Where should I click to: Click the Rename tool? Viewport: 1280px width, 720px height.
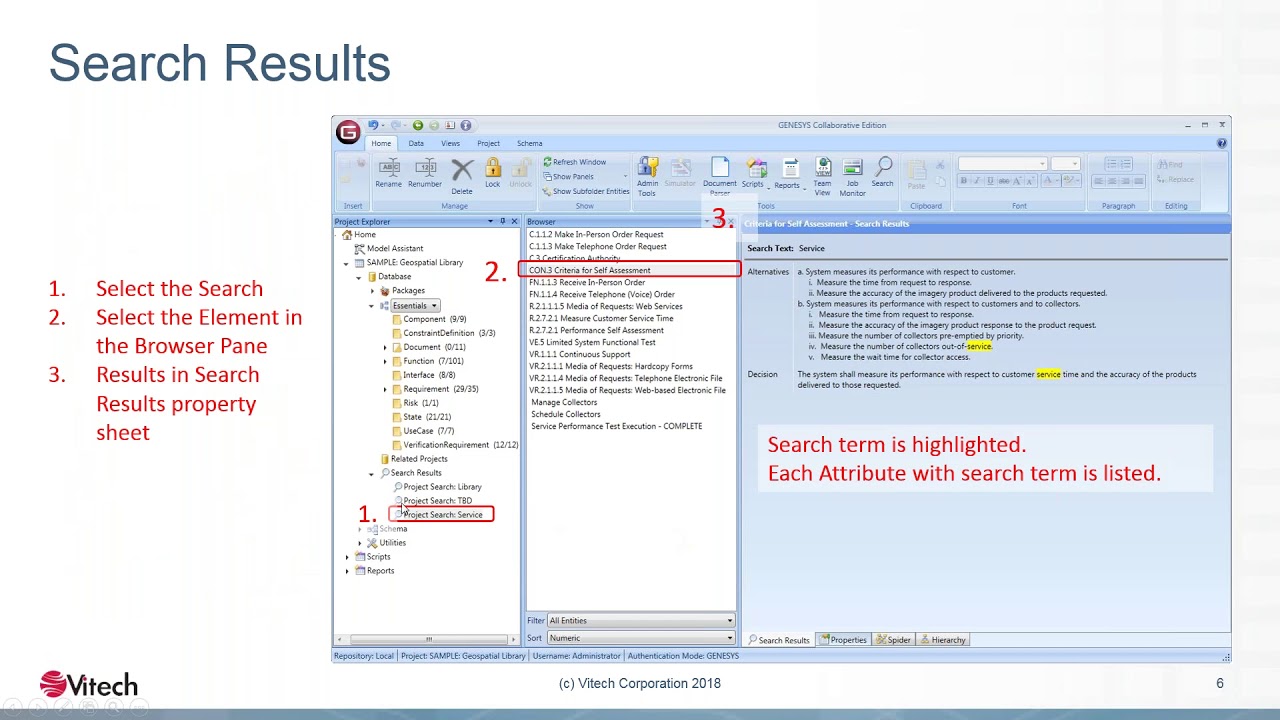point(389,173)
